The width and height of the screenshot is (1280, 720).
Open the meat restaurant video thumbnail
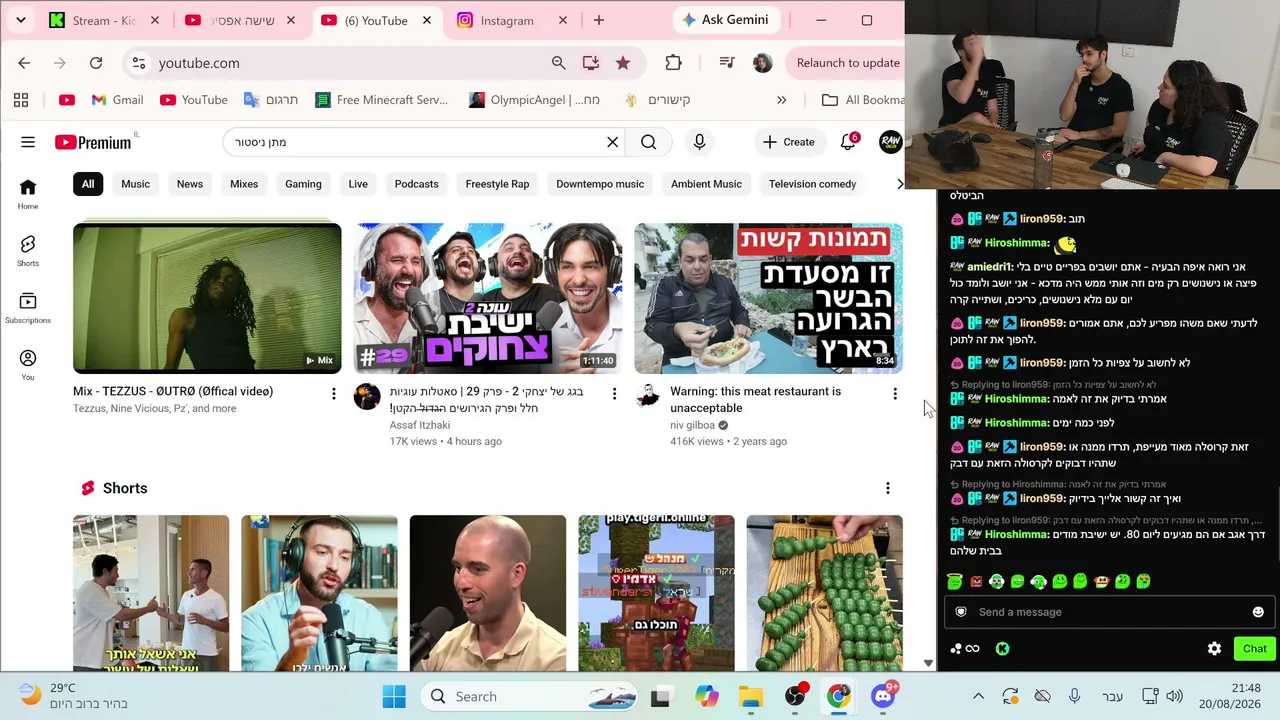pyautogui.click(x=768, y=298)
